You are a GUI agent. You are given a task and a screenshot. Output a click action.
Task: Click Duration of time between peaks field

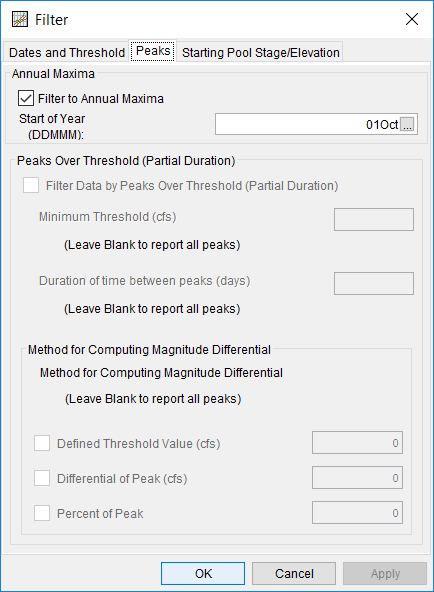point(374,284)
